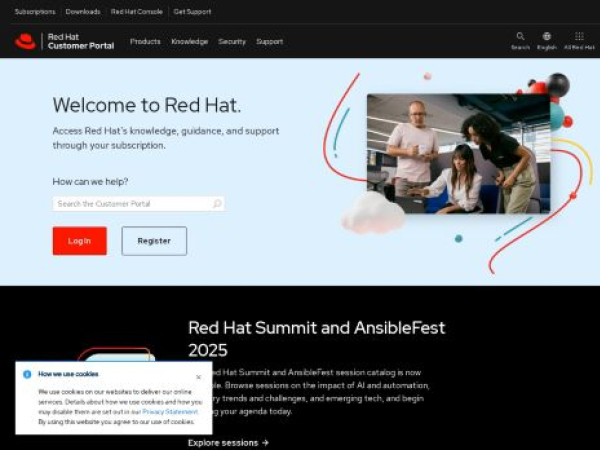Click the Red Hat fedora logo
Screen dimensions: 600x450
25,41
